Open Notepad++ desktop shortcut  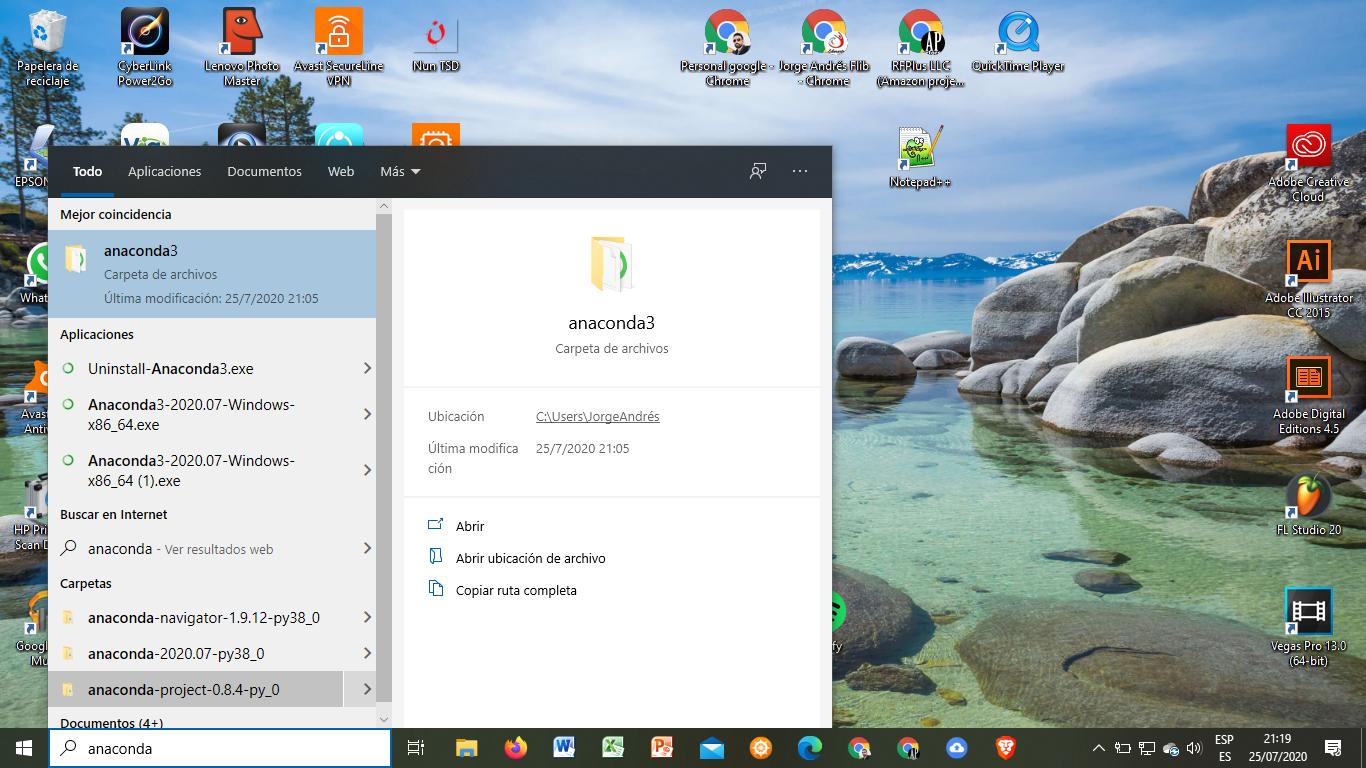(920, 157)
